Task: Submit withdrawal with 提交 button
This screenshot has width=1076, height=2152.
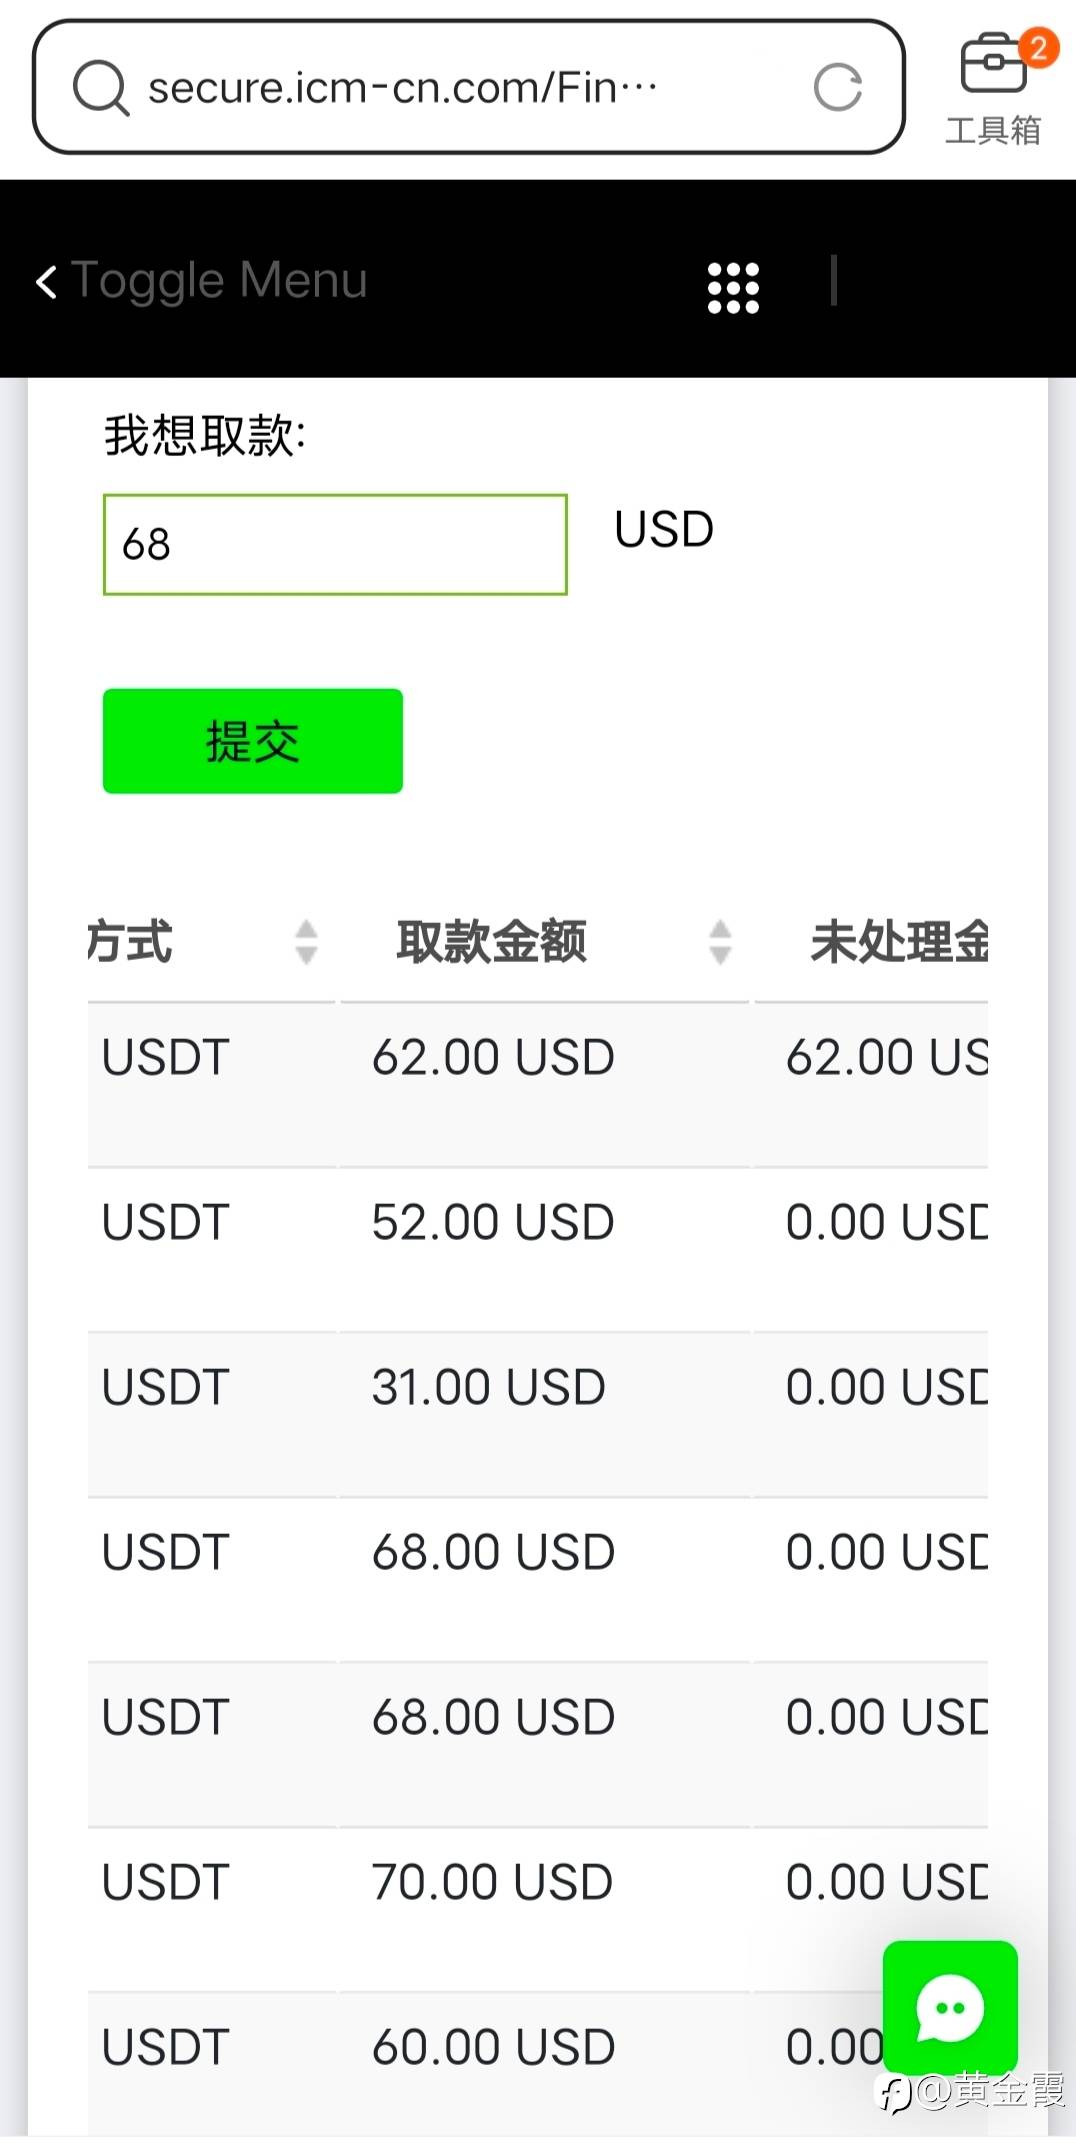Action: coord(252,741)
